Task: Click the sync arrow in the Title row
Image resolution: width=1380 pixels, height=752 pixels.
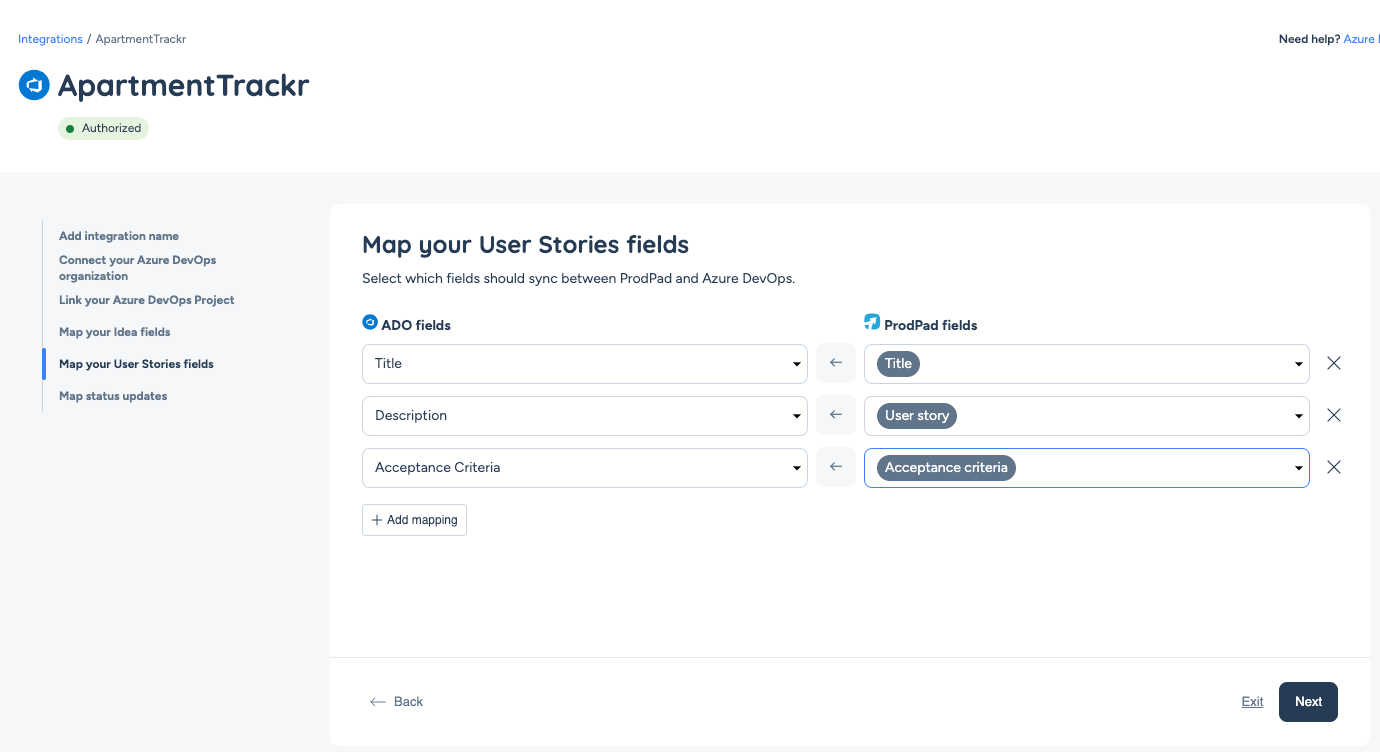Action: (836, 364)
